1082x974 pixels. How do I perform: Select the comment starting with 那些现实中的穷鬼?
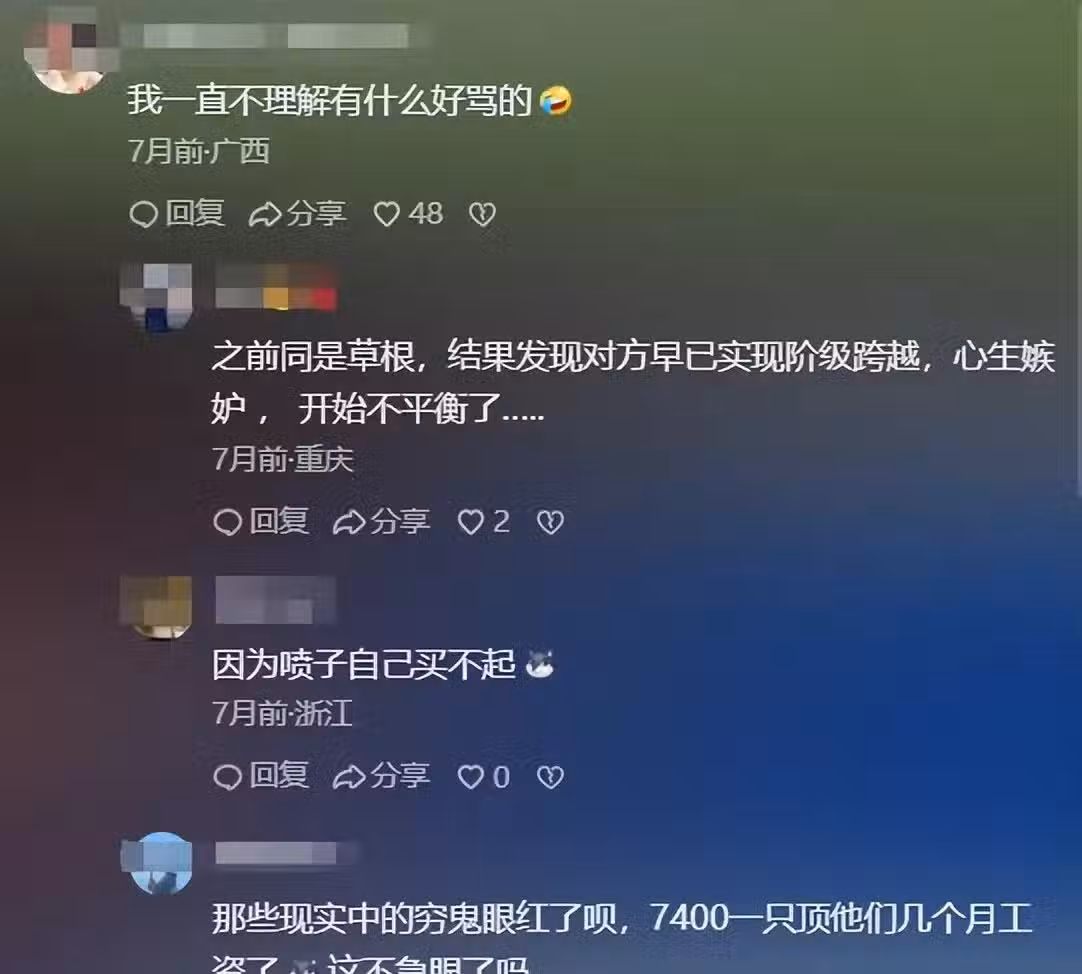[622, 937]
